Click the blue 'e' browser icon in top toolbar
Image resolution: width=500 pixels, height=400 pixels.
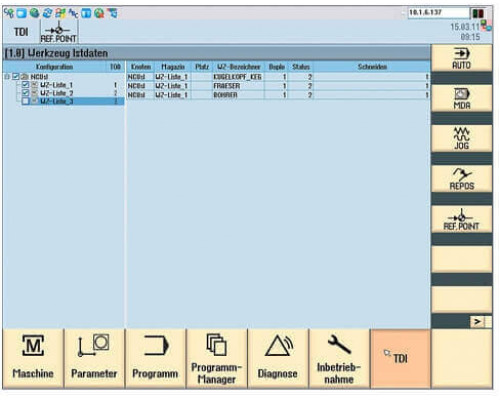(47, 13)
